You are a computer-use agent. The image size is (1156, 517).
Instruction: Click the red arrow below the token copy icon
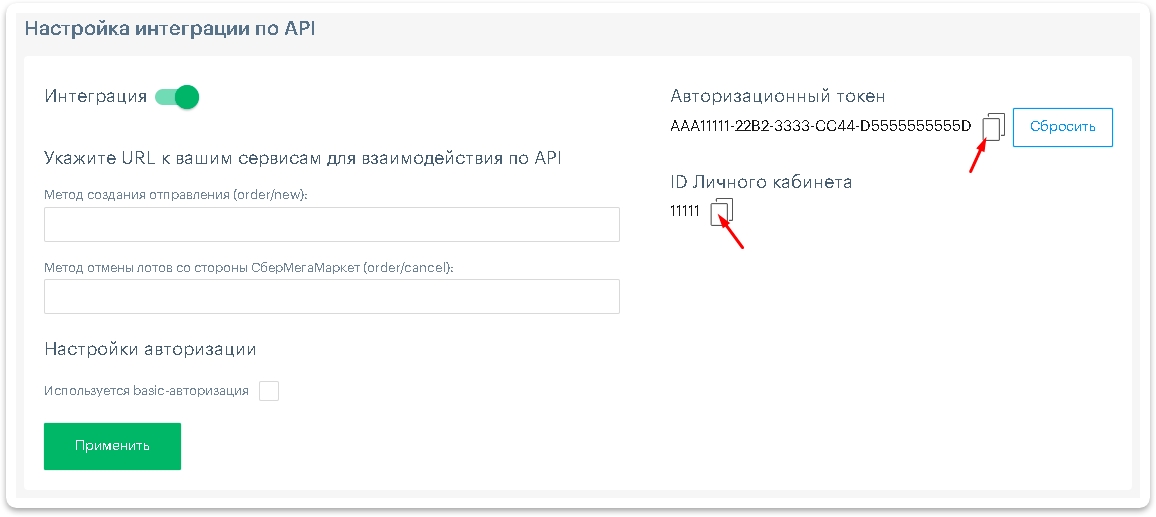(x=977, y=158)
